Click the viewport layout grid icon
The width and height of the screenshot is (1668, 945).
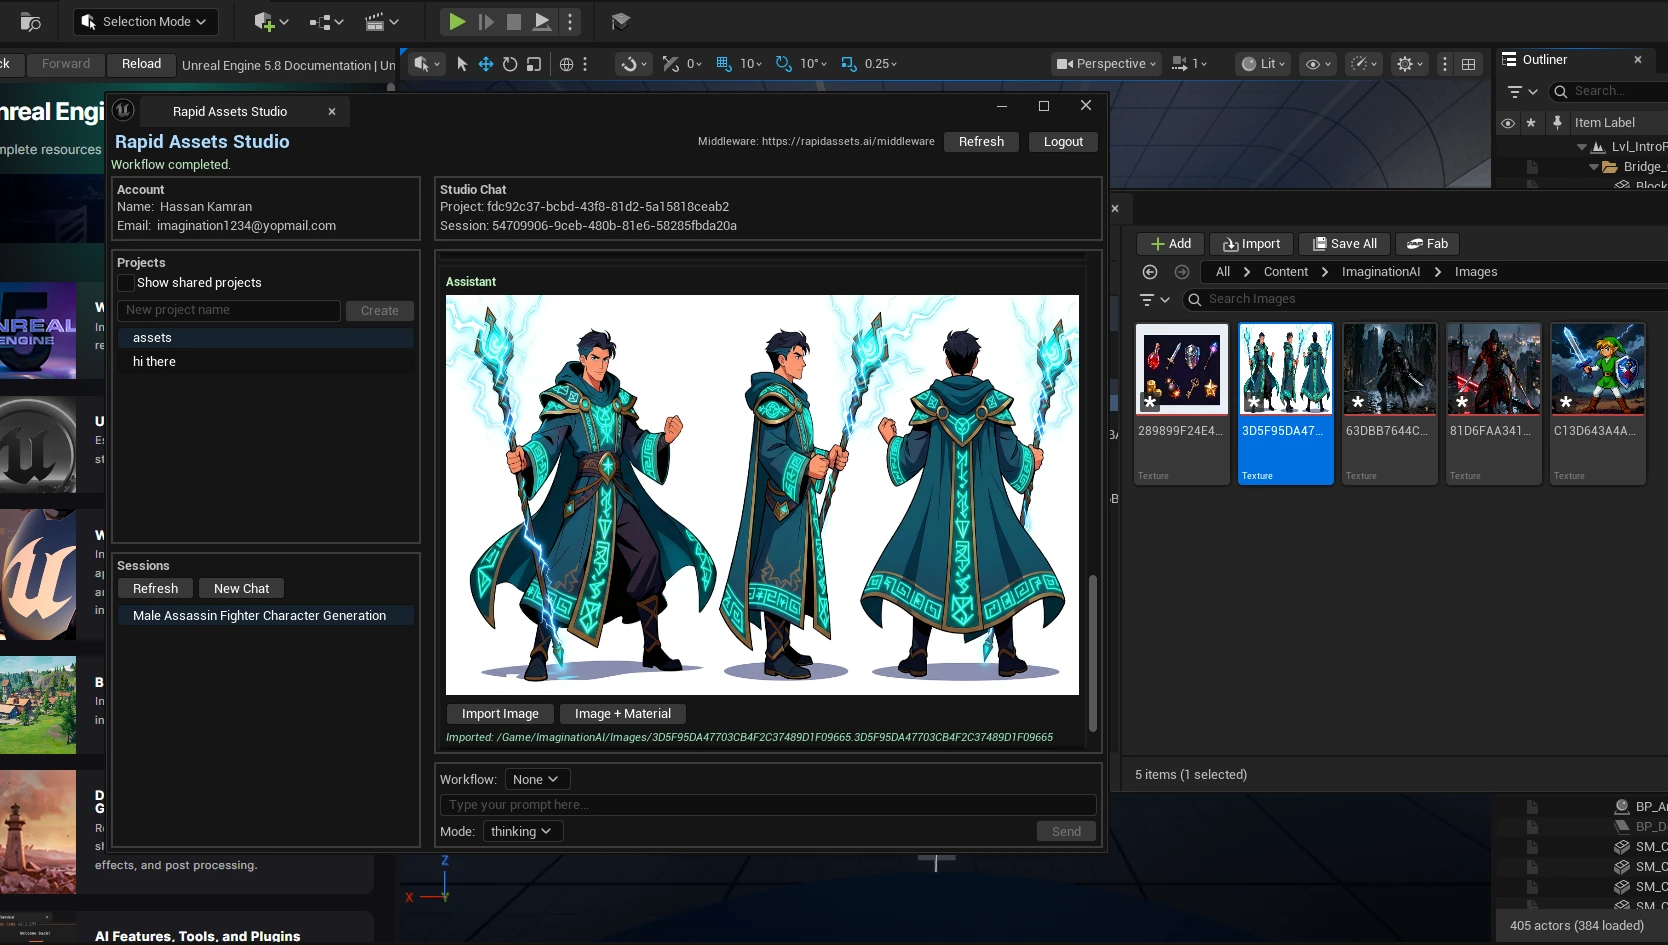pos(1468,64)
